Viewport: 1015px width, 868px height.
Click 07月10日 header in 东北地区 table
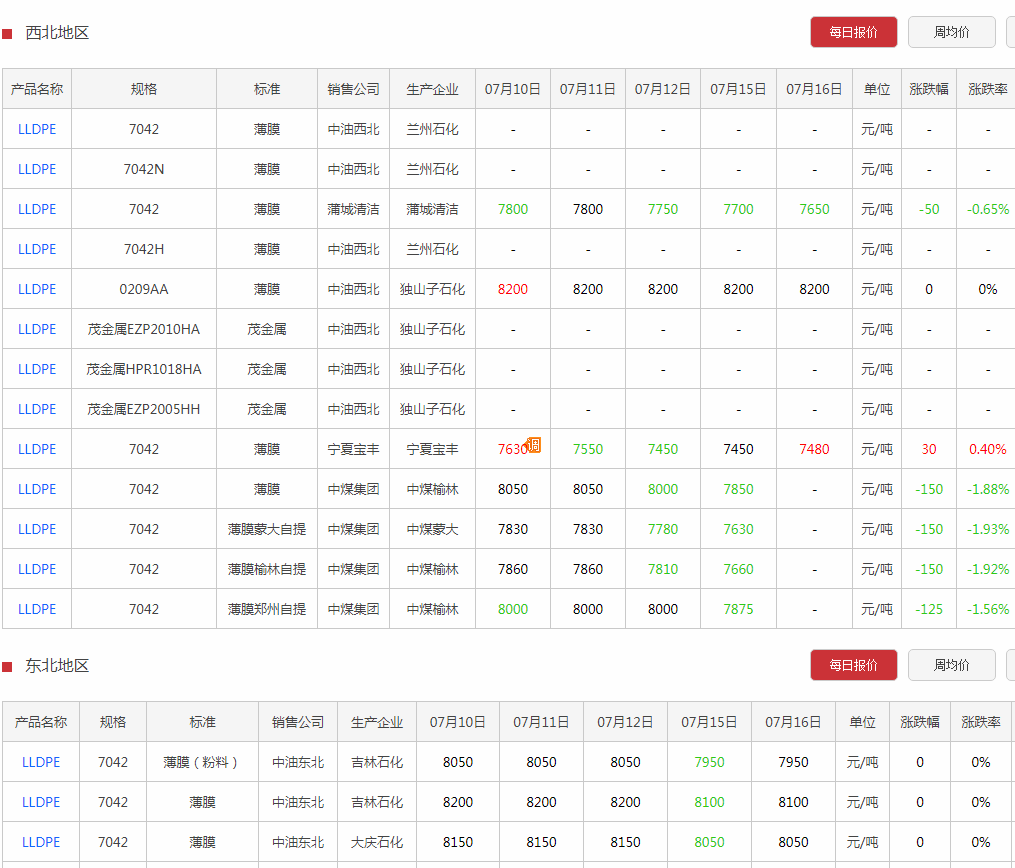(458, 722)
